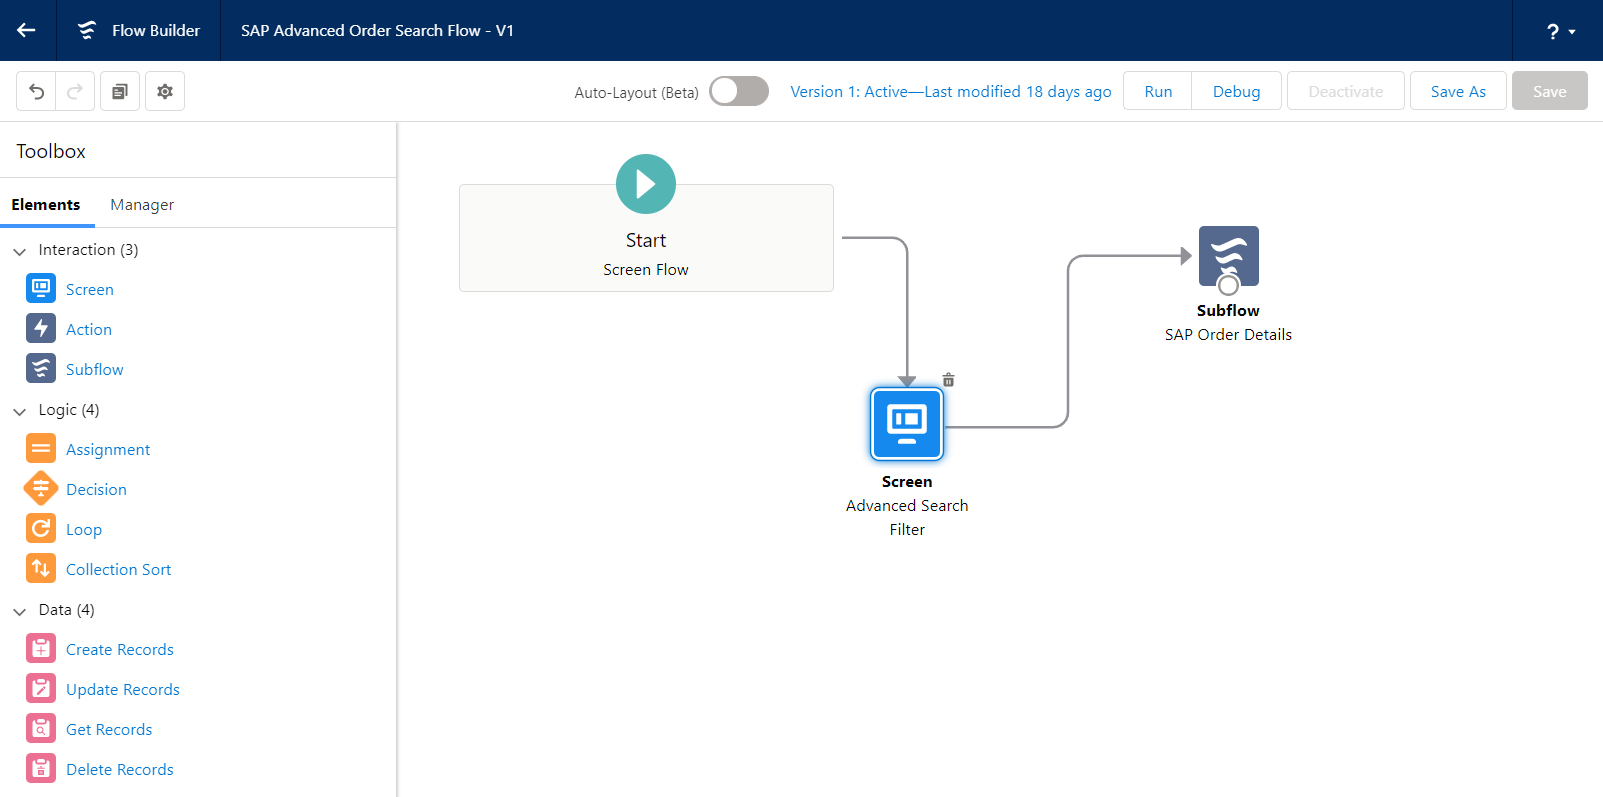This screenshot has width=1603, height=797.
Task: Click the Get Records link text
Action: (109, 729)
